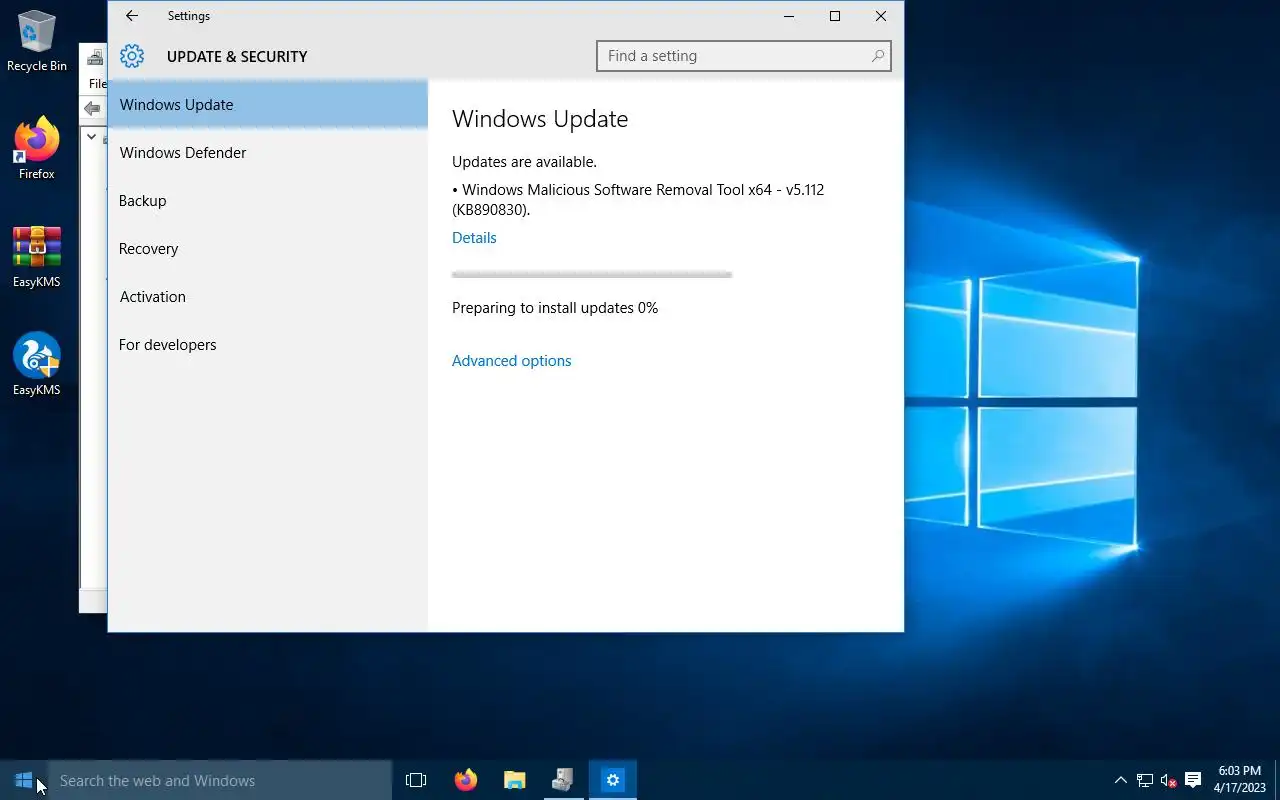The width and height of the screenshot is (1280, 800).
Task: Select Windows Update in the sidebar
Action: (x=268, y=104)
